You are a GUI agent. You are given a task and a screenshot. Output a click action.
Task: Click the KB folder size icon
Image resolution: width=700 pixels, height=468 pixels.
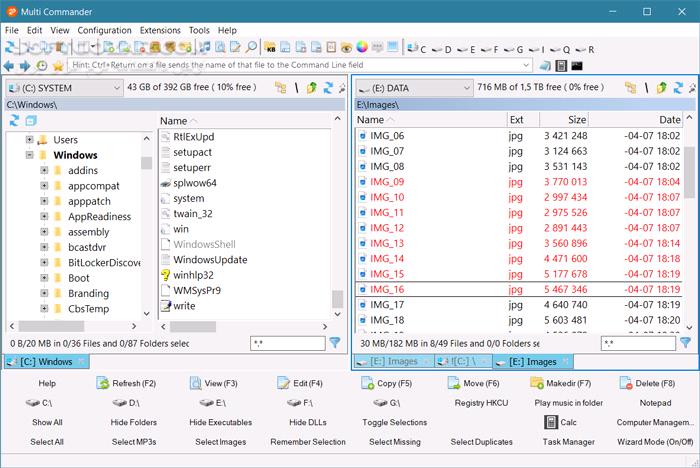tap(270, 47)
